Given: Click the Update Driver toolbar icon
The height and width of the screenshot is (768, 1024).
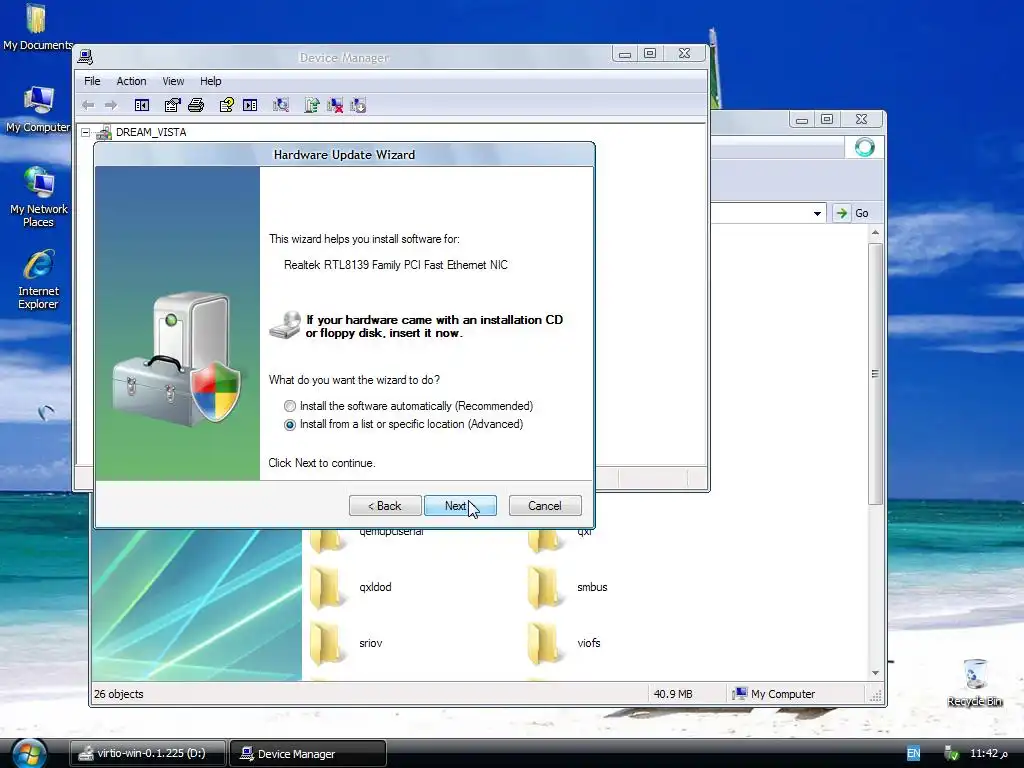Looking at the screenshot, I should [312, 105].
